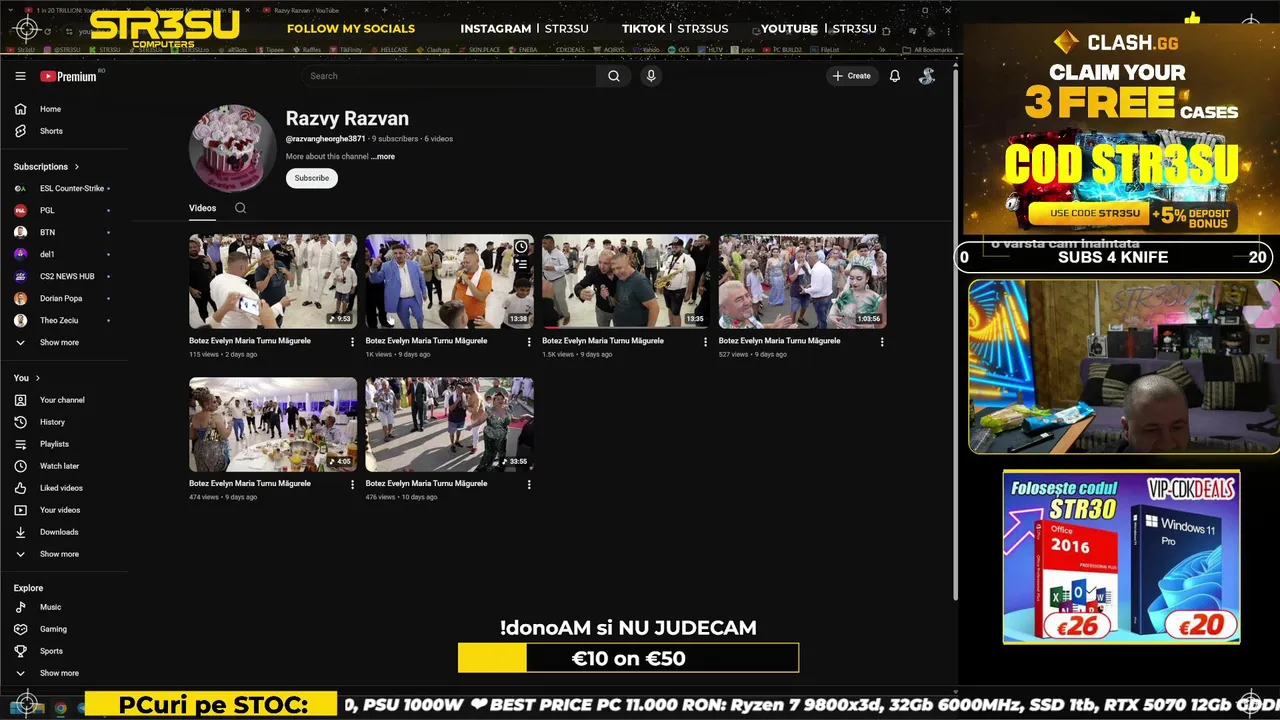The height and width of the screenshot is (720, 1280).
Task: Open All Bookmarks folder
Action: (x=927, y=49)
